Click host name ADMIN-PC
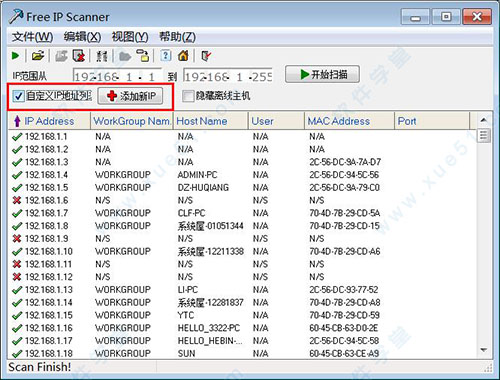The width and height of the screenshot is (500, 380). tap(197, 175)
